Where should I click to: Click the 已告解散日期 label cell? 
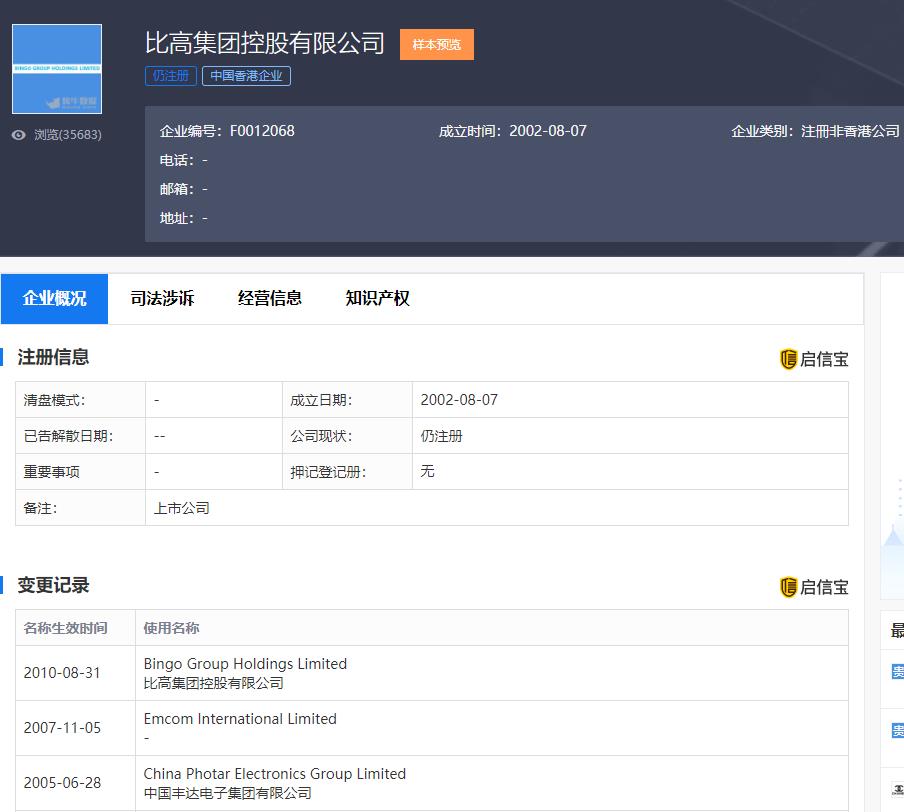(81, 436)
